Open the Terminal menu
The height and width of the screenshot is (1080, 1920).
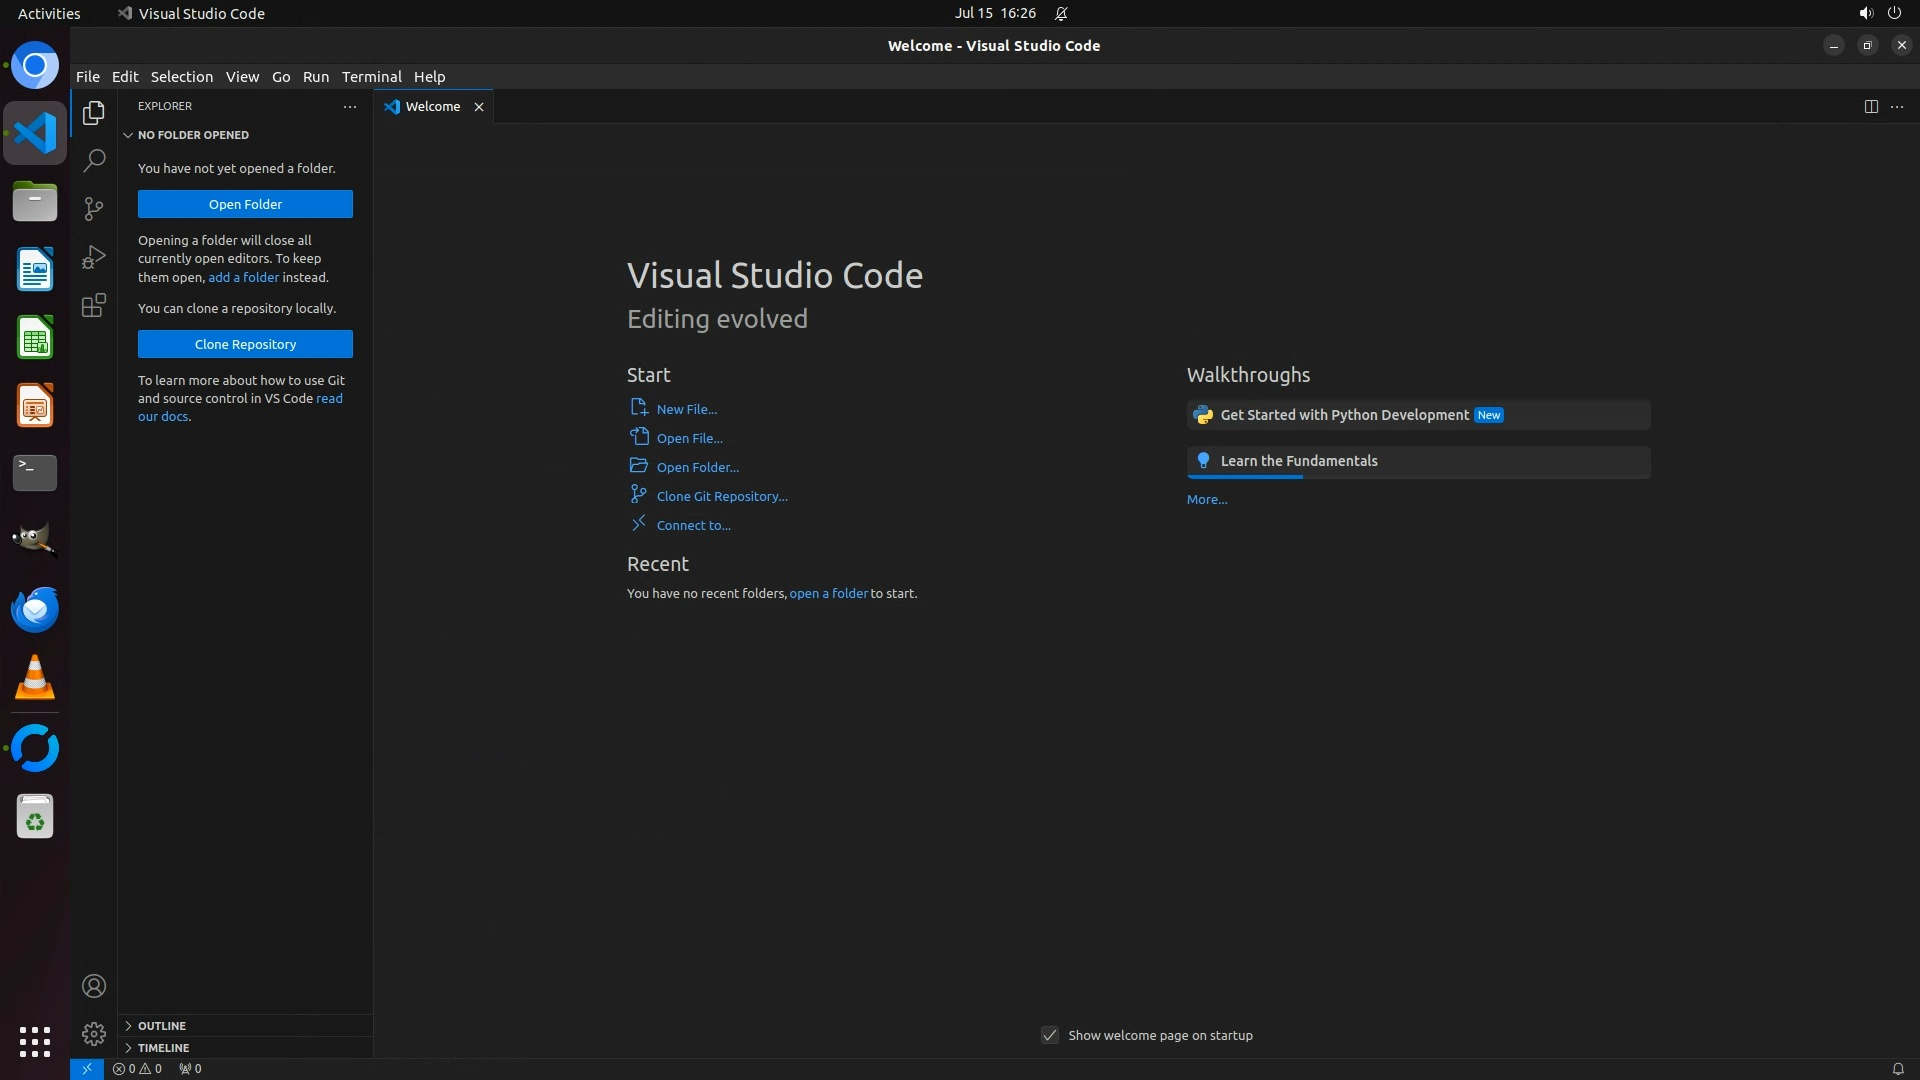click(x=371, y=77)
